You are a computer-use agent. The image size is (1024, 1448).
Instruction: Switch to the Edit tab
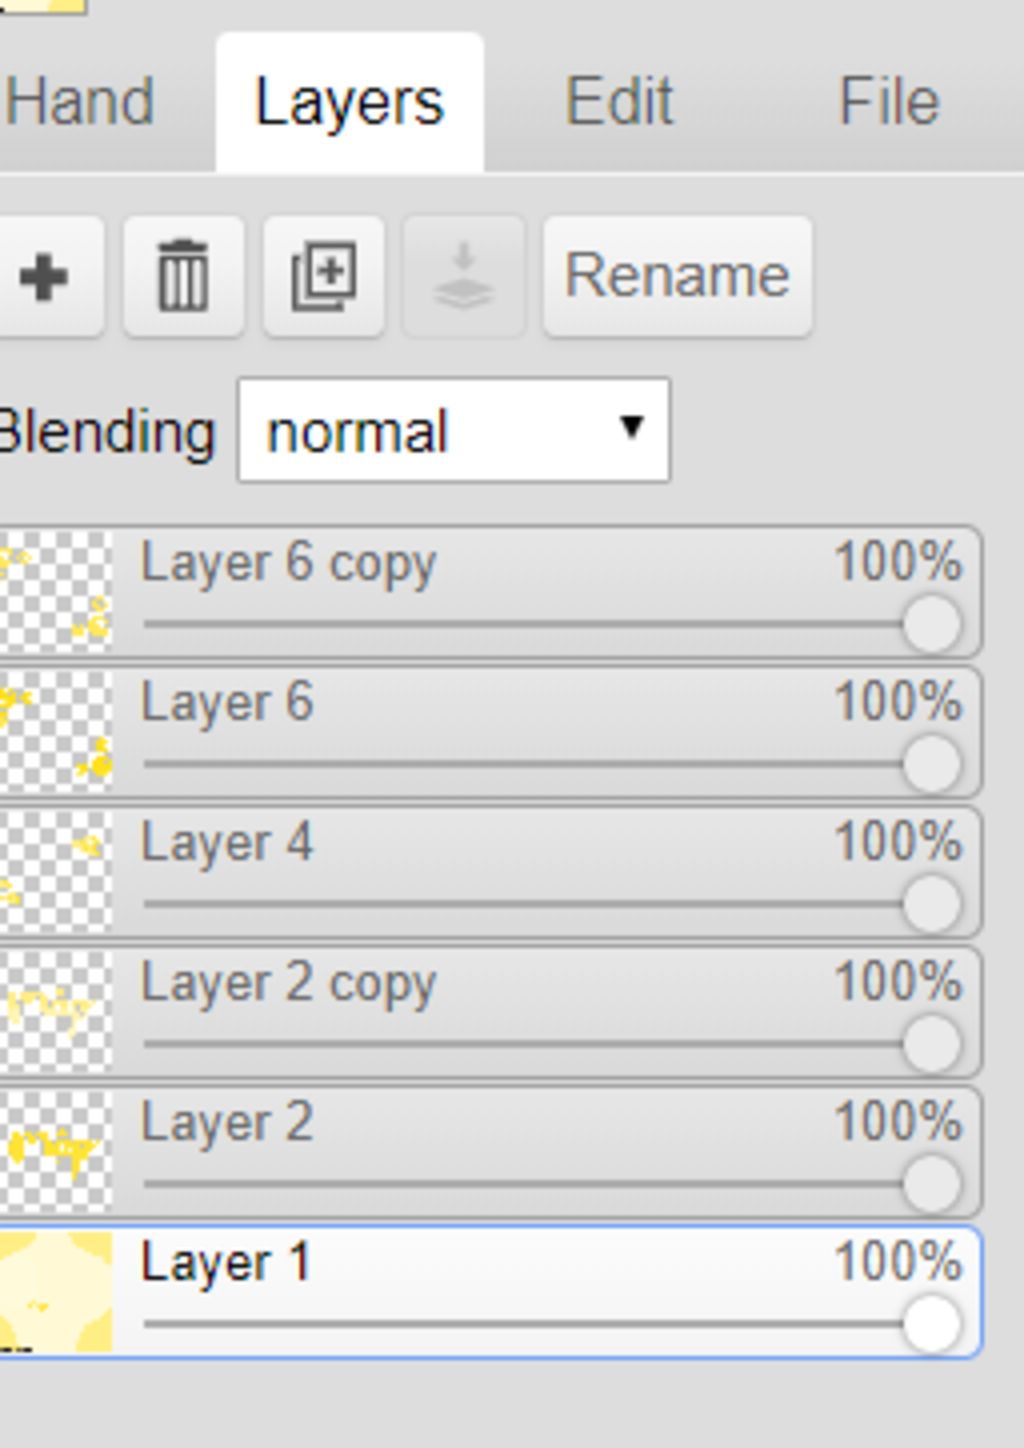coord(620,102)
